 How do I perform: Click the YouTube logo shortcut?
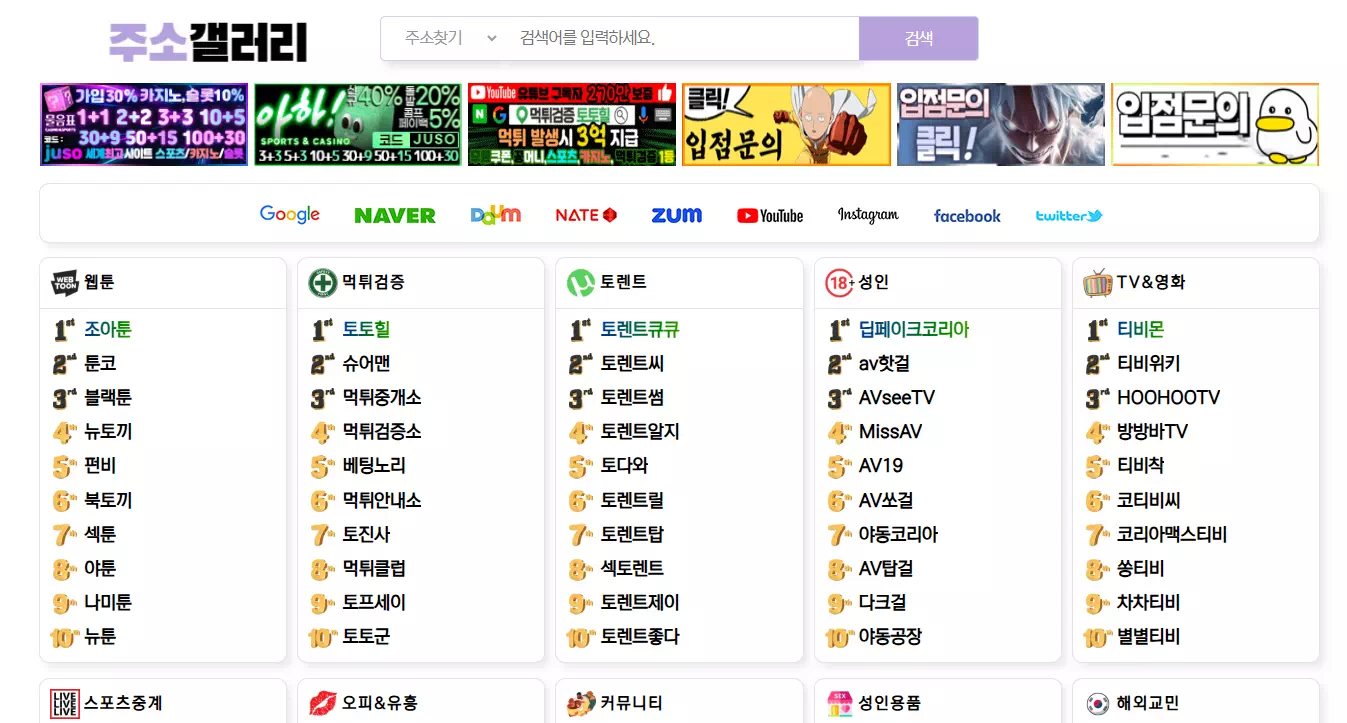(770, 215)
